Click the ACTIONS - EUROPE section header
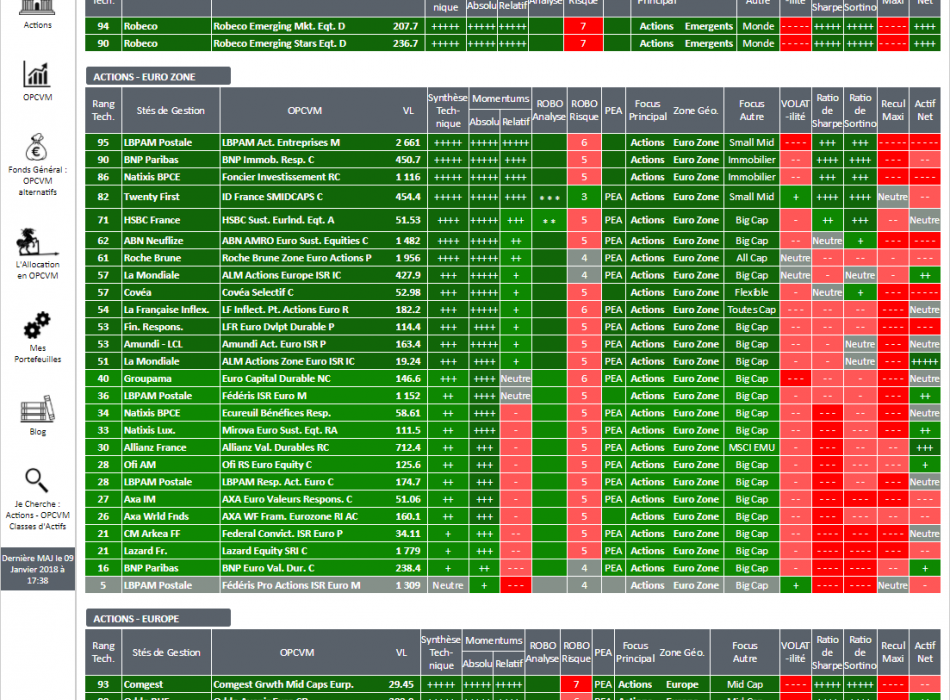 pyautogui.click(x=158, y=619)
